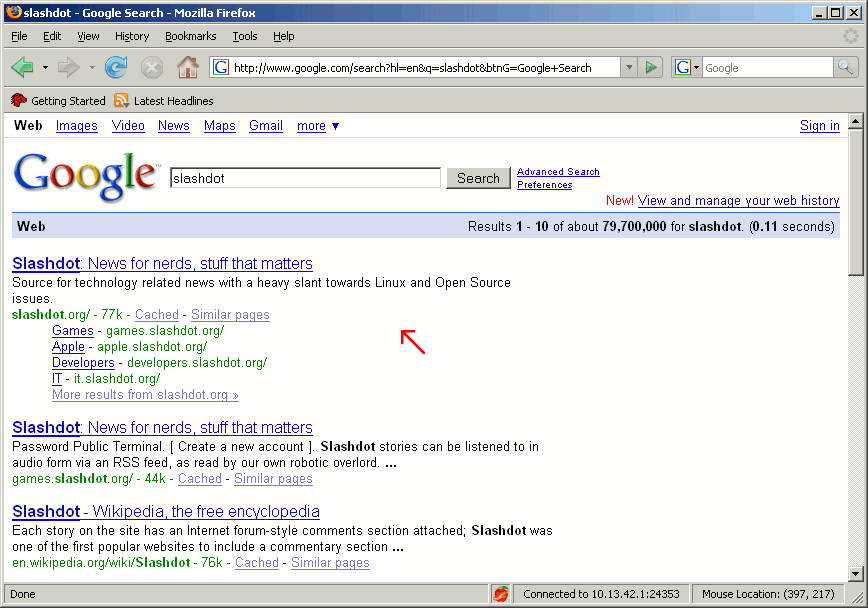The image size is (868, 608).
Task: Open Cached link for games.slashdot.org result
Action: click(x=200, y=478)
